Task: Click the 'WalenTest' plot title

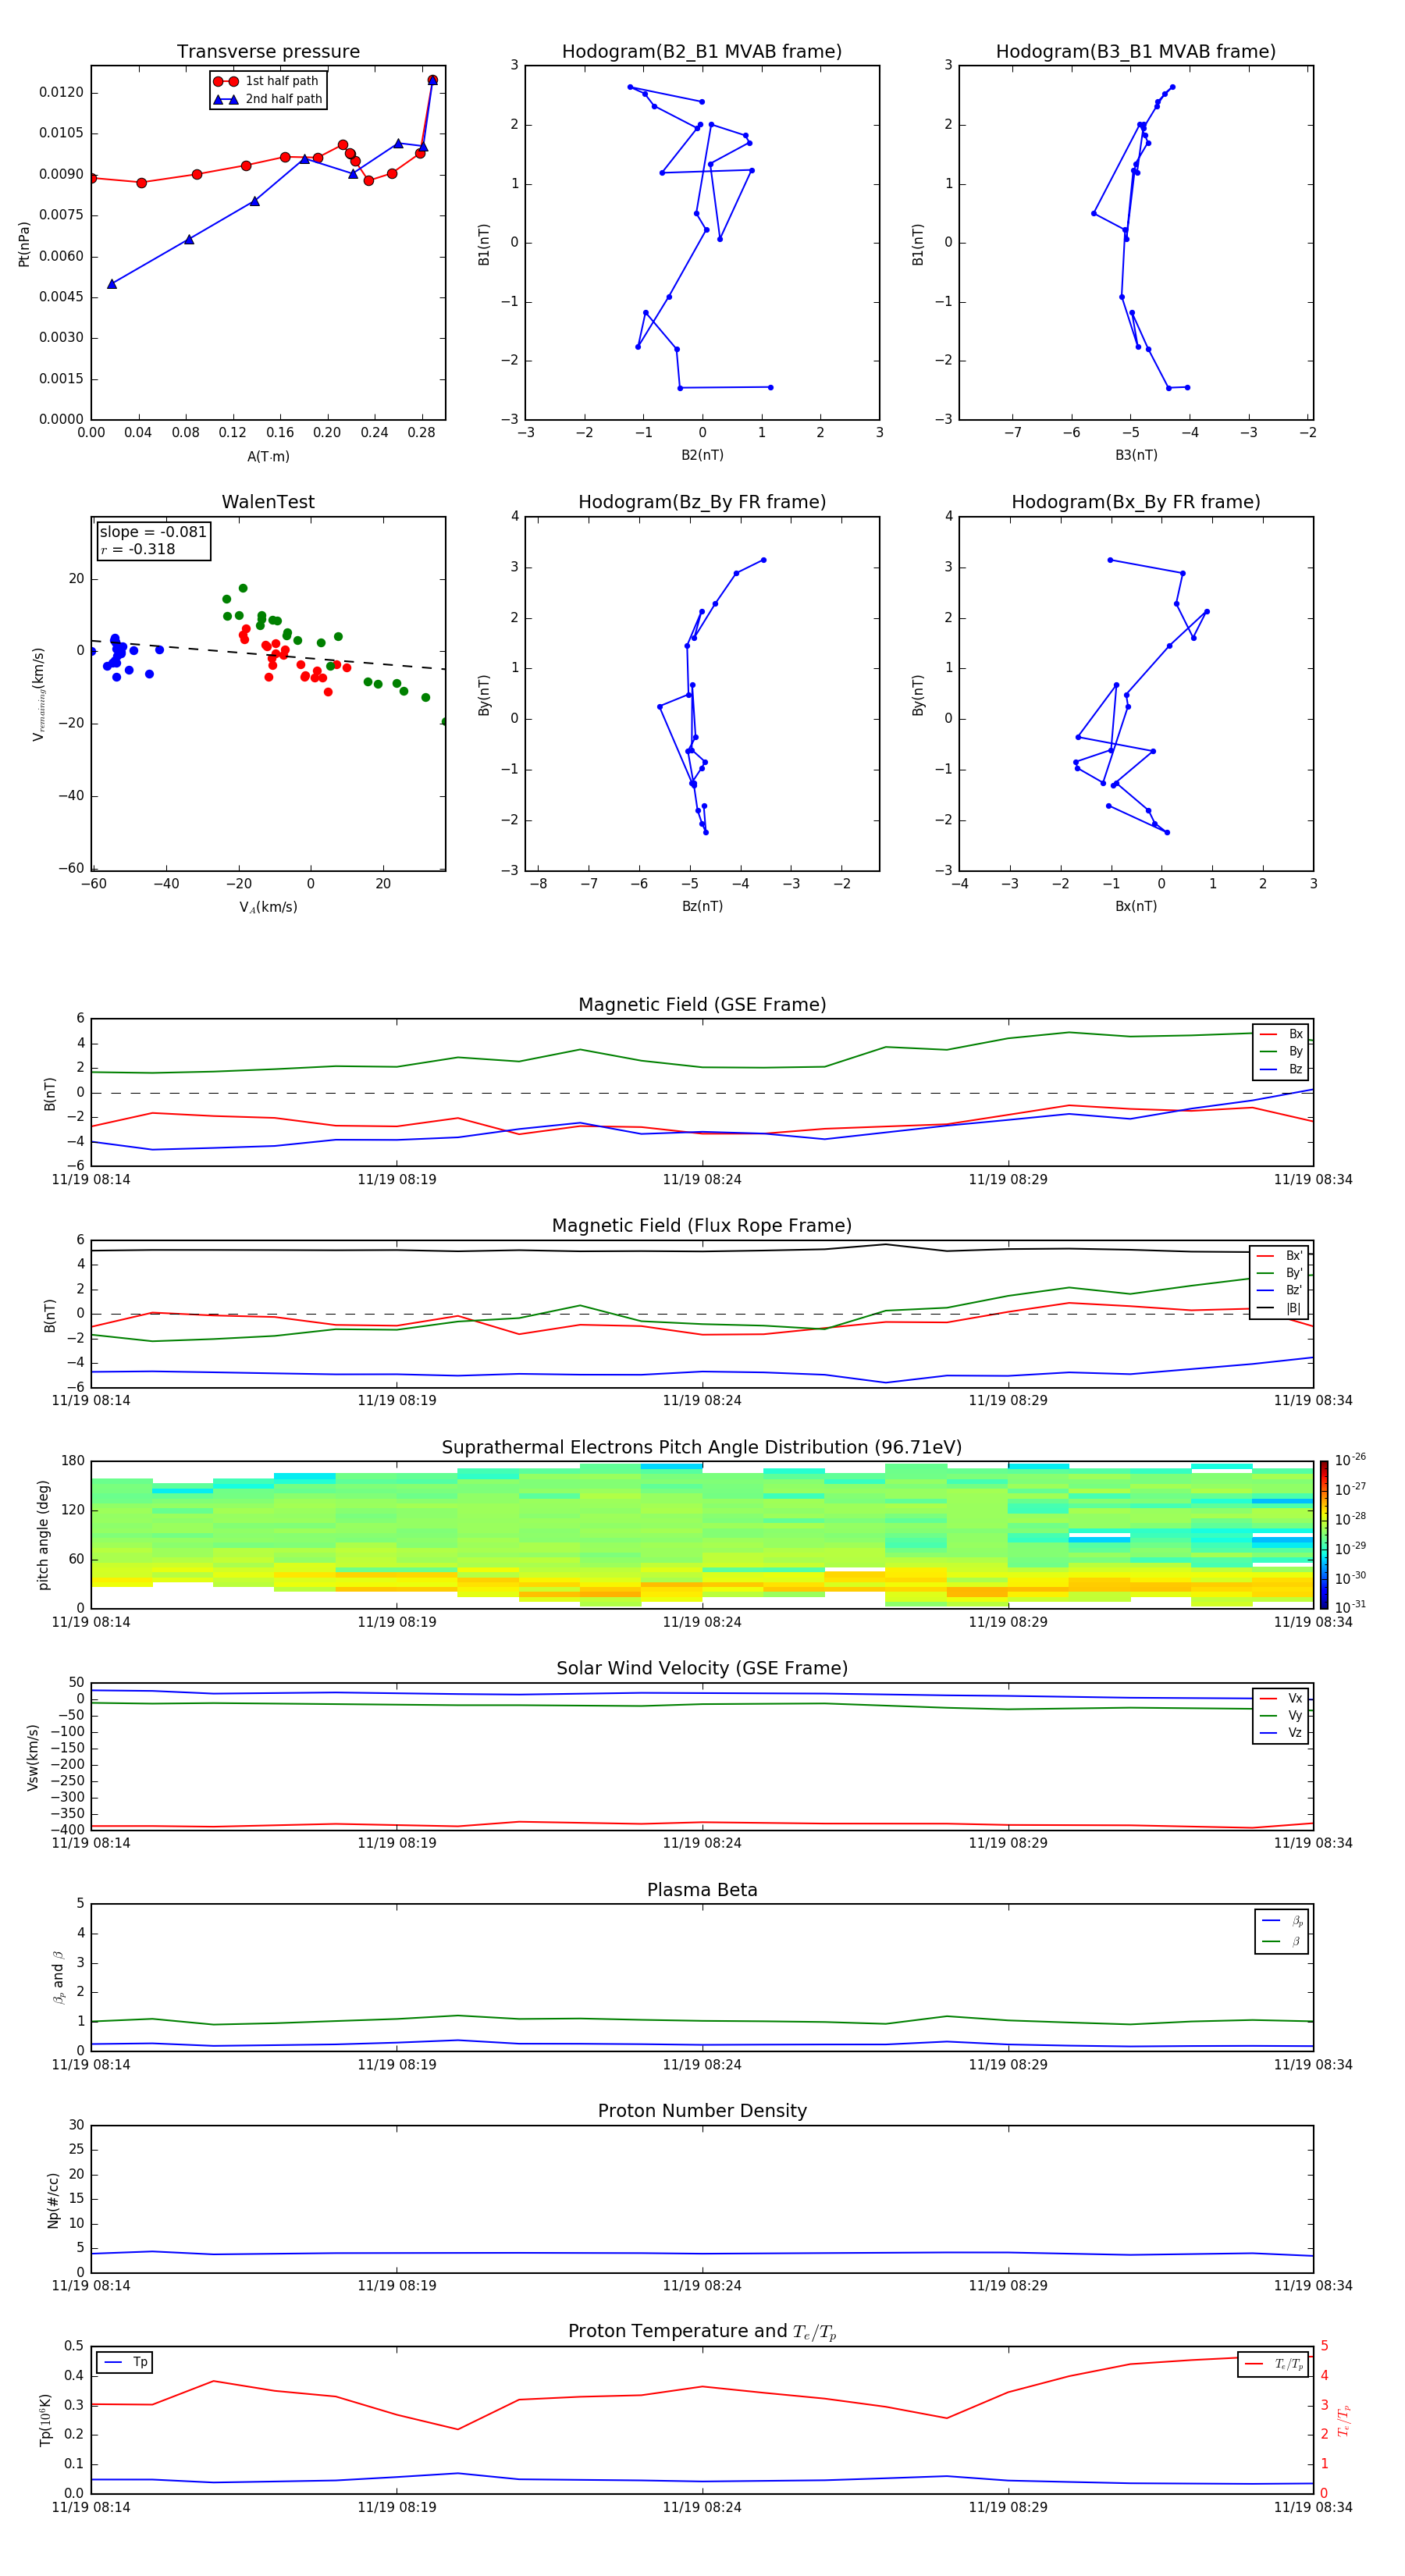Action: click(x=268, y=502)
